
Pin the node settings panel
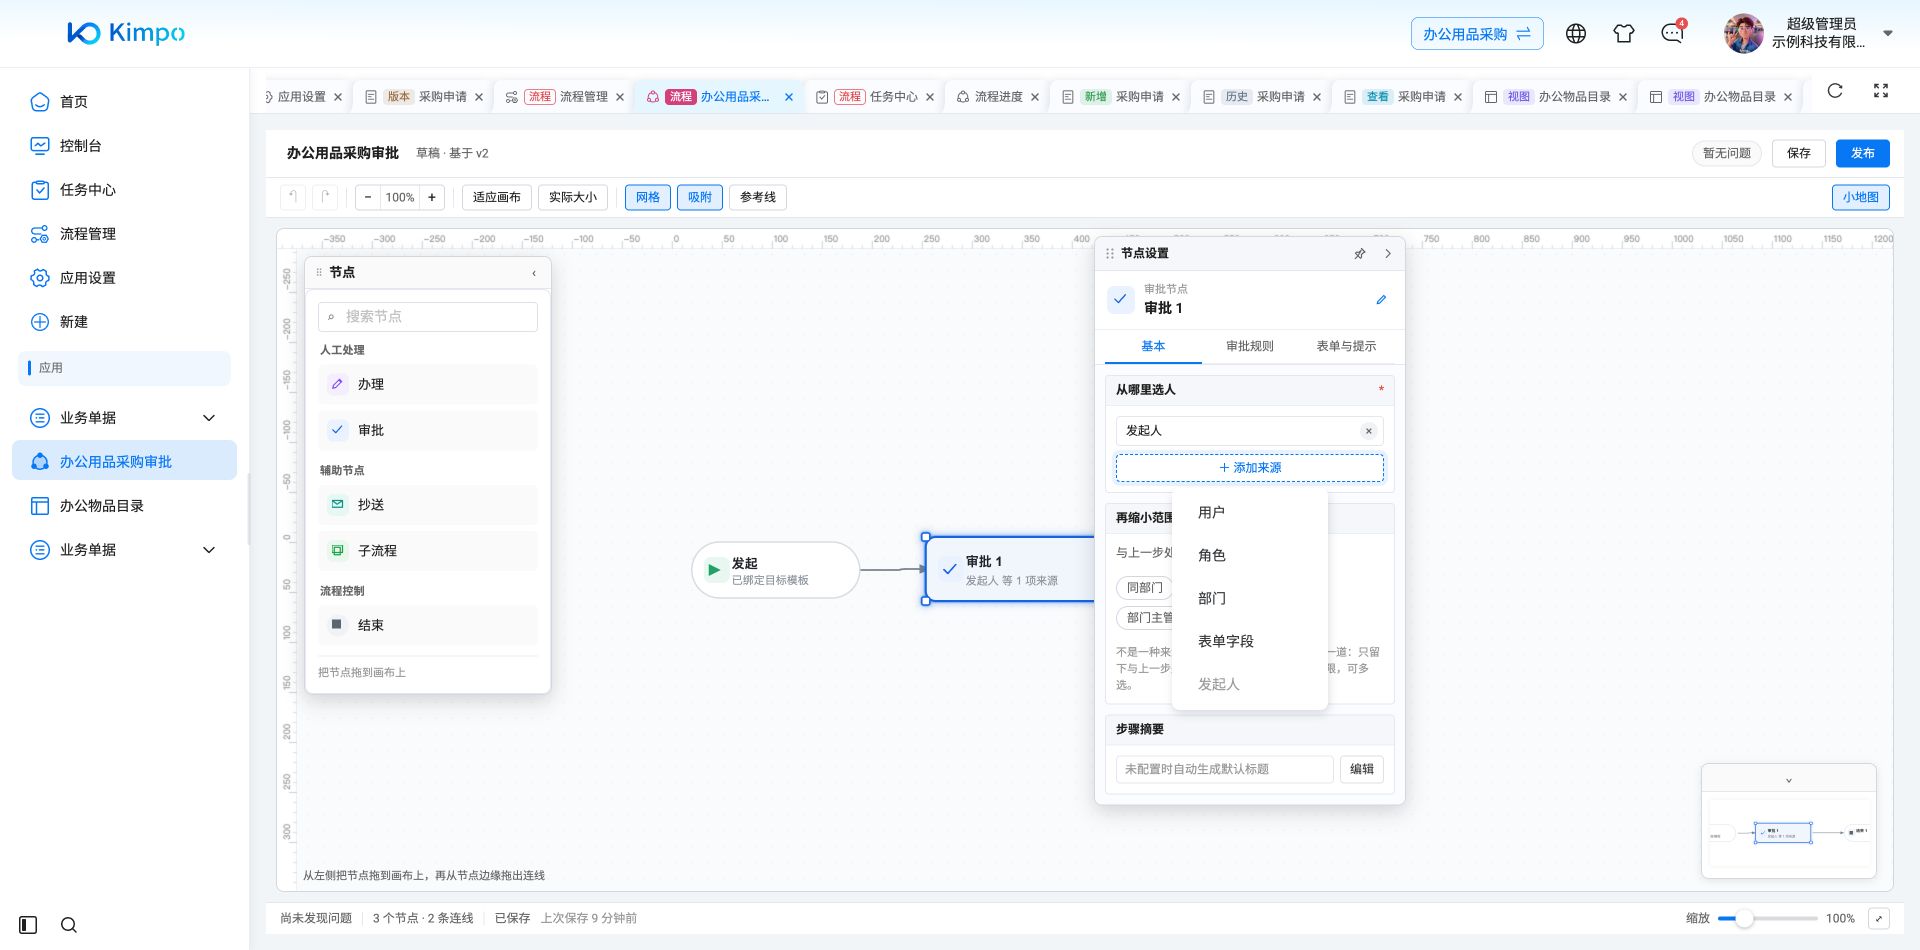[x=1360, y=254]
